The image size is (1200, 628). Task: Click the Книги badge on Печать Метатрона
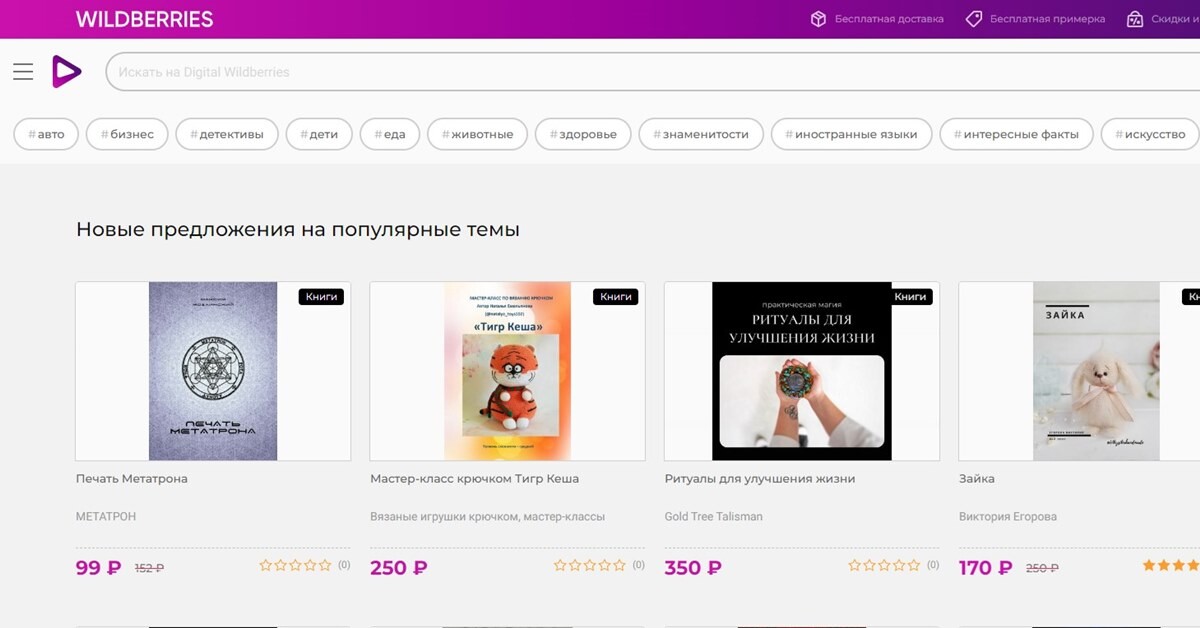(x=321, y=296)
